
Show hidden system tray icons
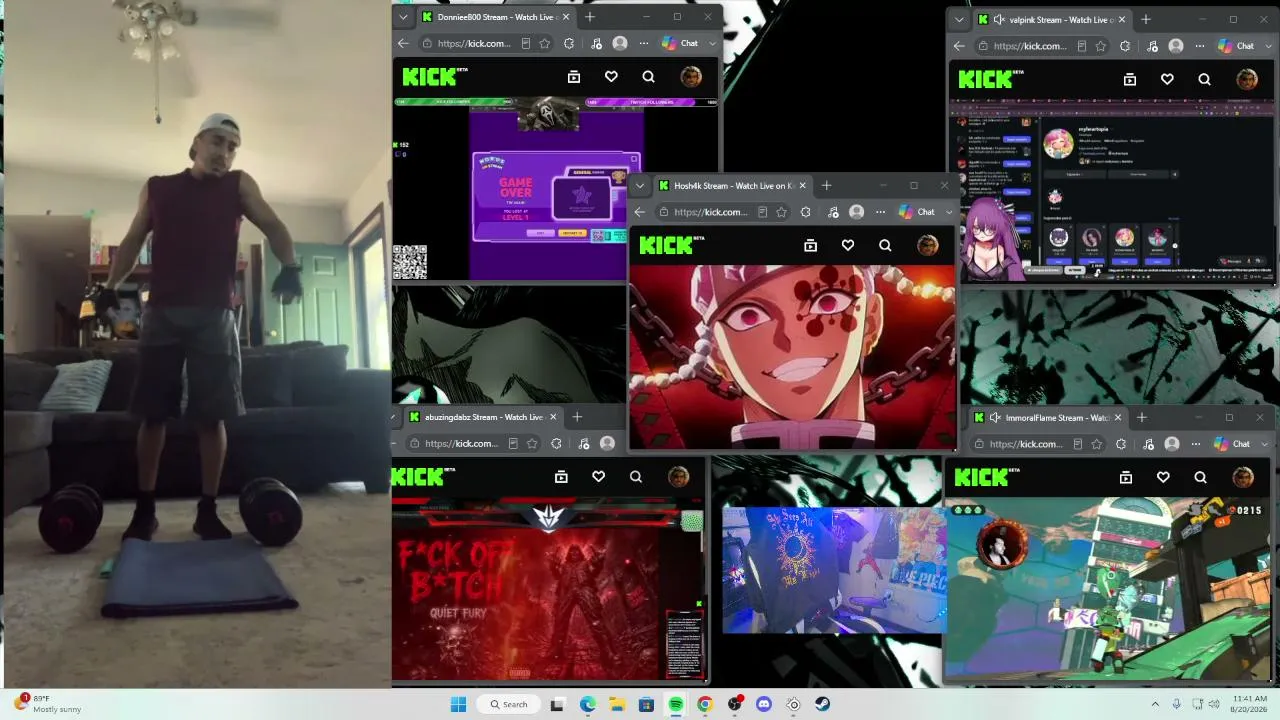tap(1155, 704)
